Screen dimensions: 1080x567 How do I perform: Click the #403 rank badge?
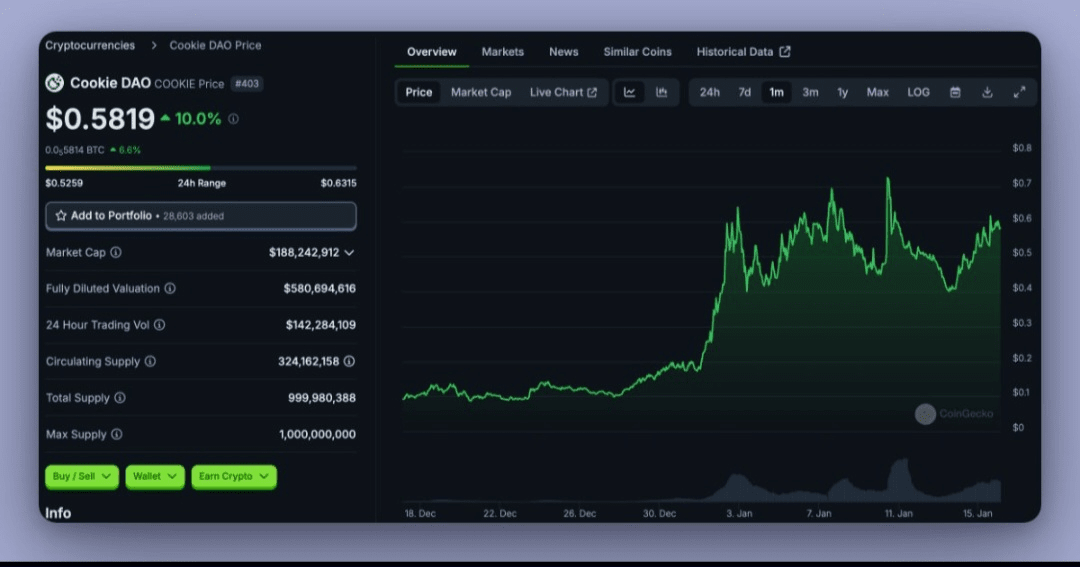click(x=247, y=84)
